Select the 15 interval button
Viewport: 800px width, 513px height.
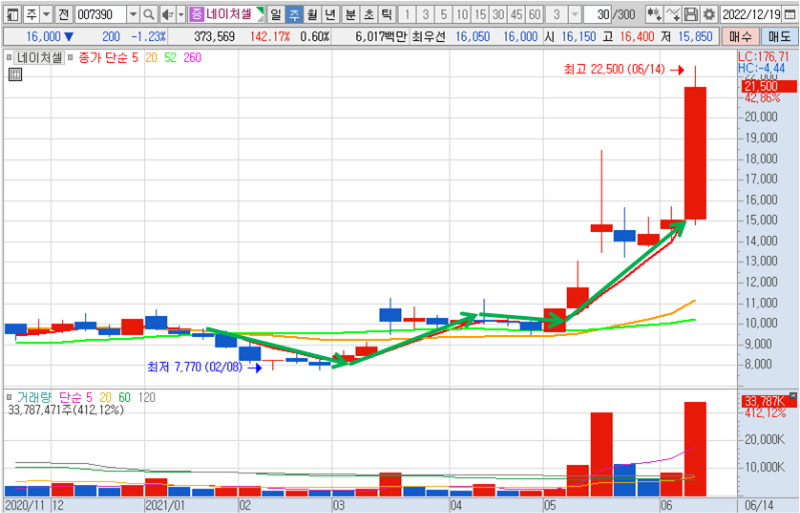click(x=480, y=14)
